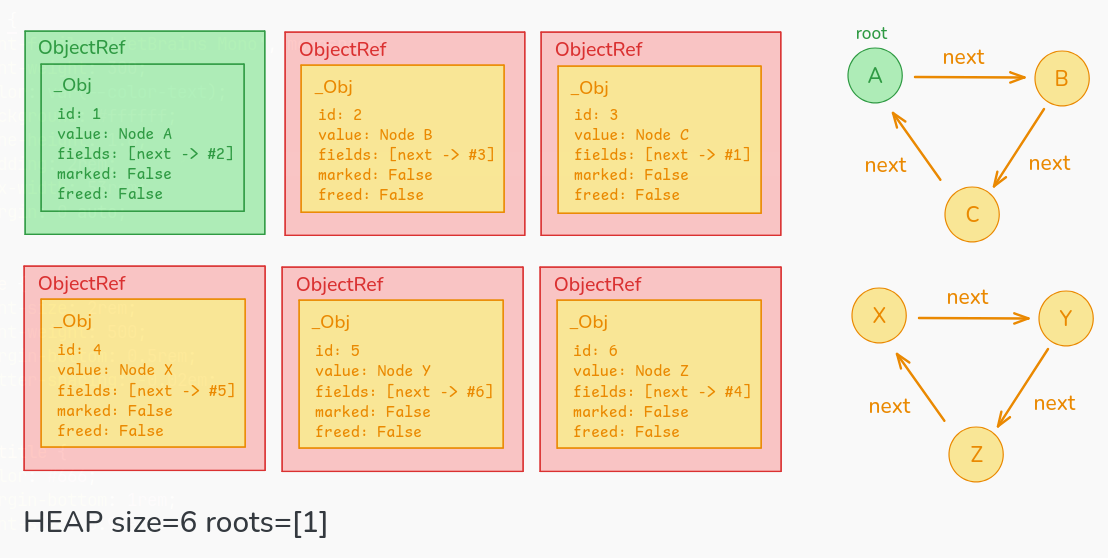Click the 'next' label between Z and X

[x=889, y=406]
